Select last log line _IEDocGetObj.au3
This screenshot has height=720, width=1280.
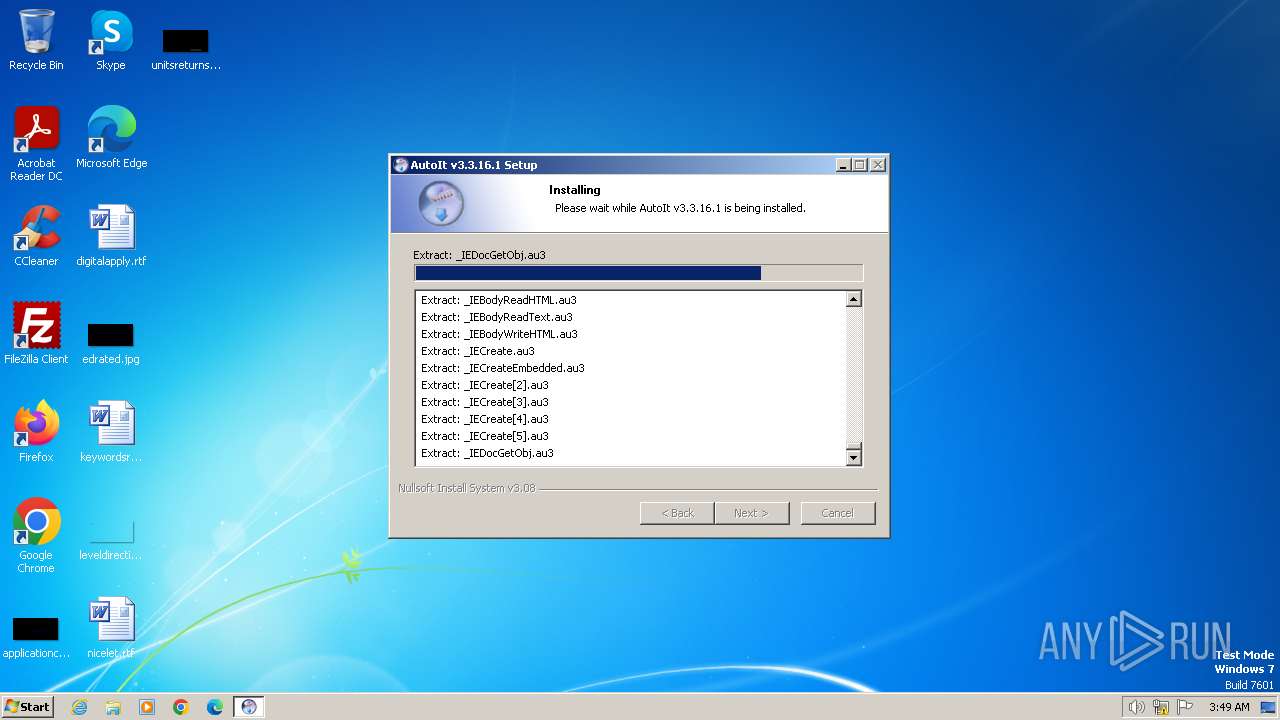tap(487, 453)
